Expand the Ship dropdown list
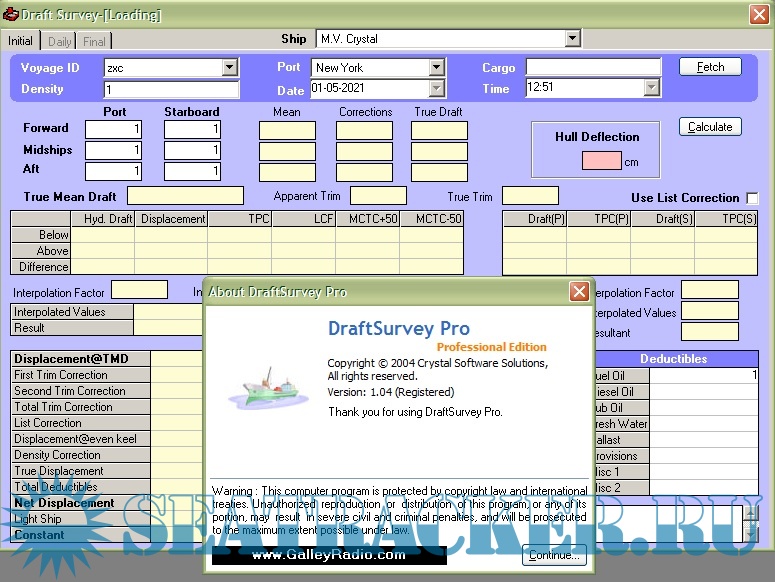This screenshot has height=582, width=775. tap(572, 39)
